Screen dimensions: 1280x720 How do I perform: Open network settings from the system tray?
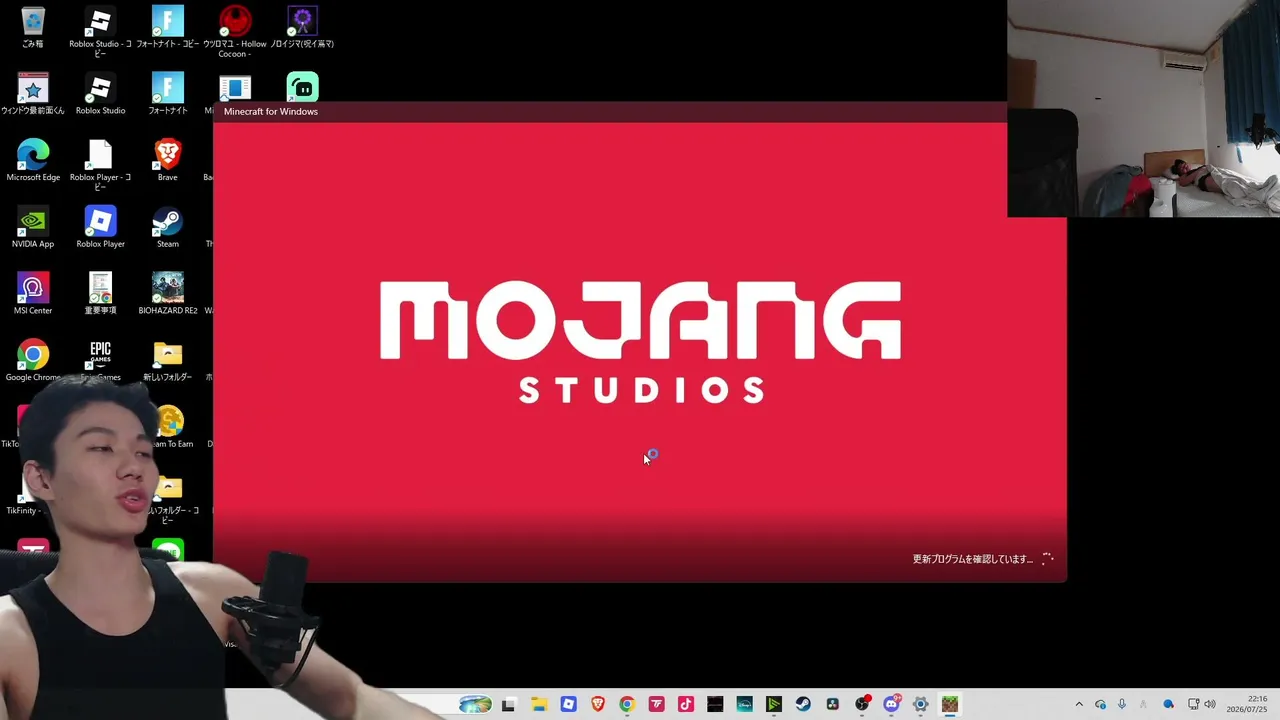[x=1193, y=704]
